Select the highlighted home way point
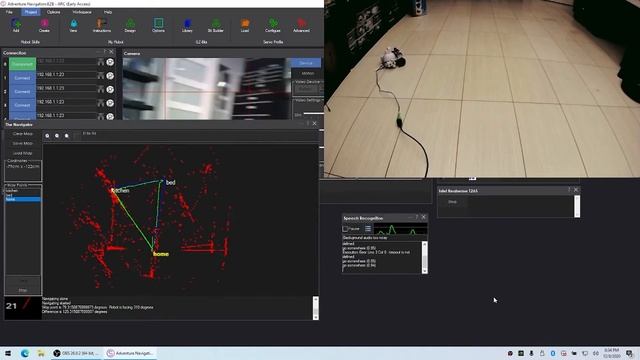This screenshot has width=640, height=360. [22, 199]
